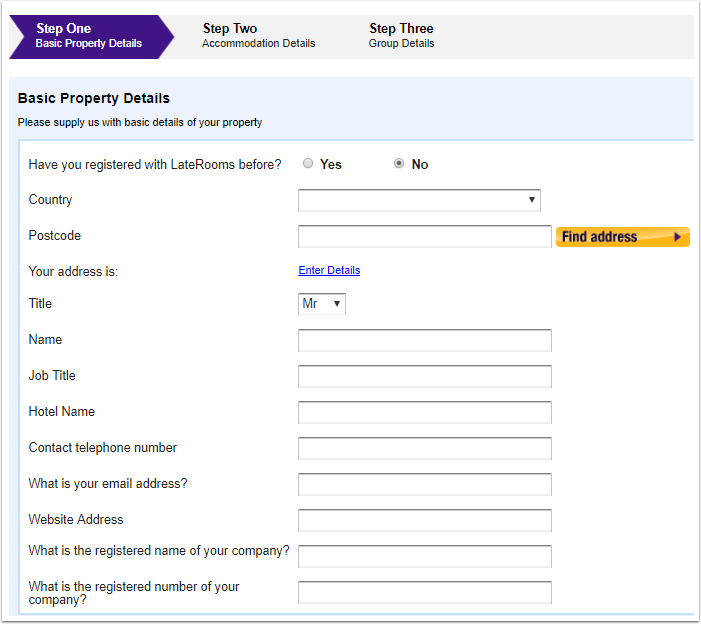This screenshot has height=624, width=701.
Task: Click the Find address button
Action: click(622, 237)
